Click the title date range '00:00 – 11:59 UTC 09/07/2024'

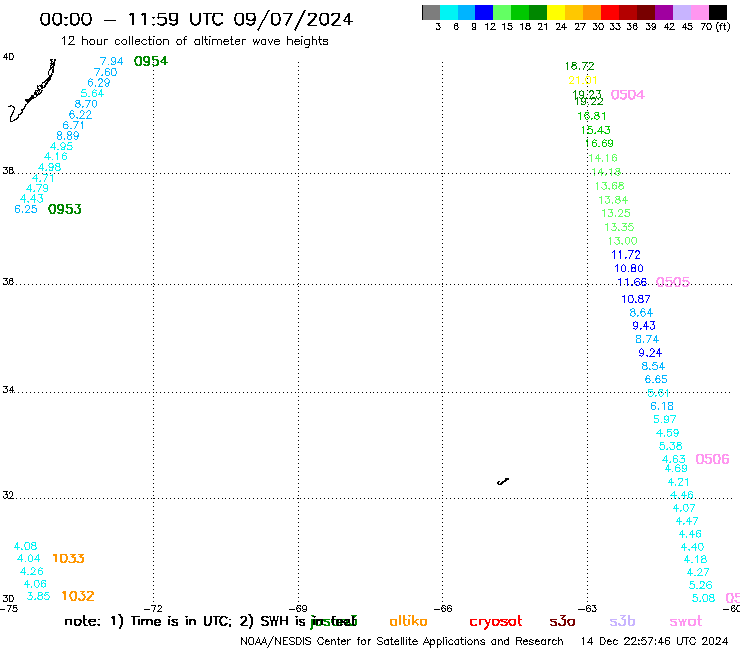(196, 19)
